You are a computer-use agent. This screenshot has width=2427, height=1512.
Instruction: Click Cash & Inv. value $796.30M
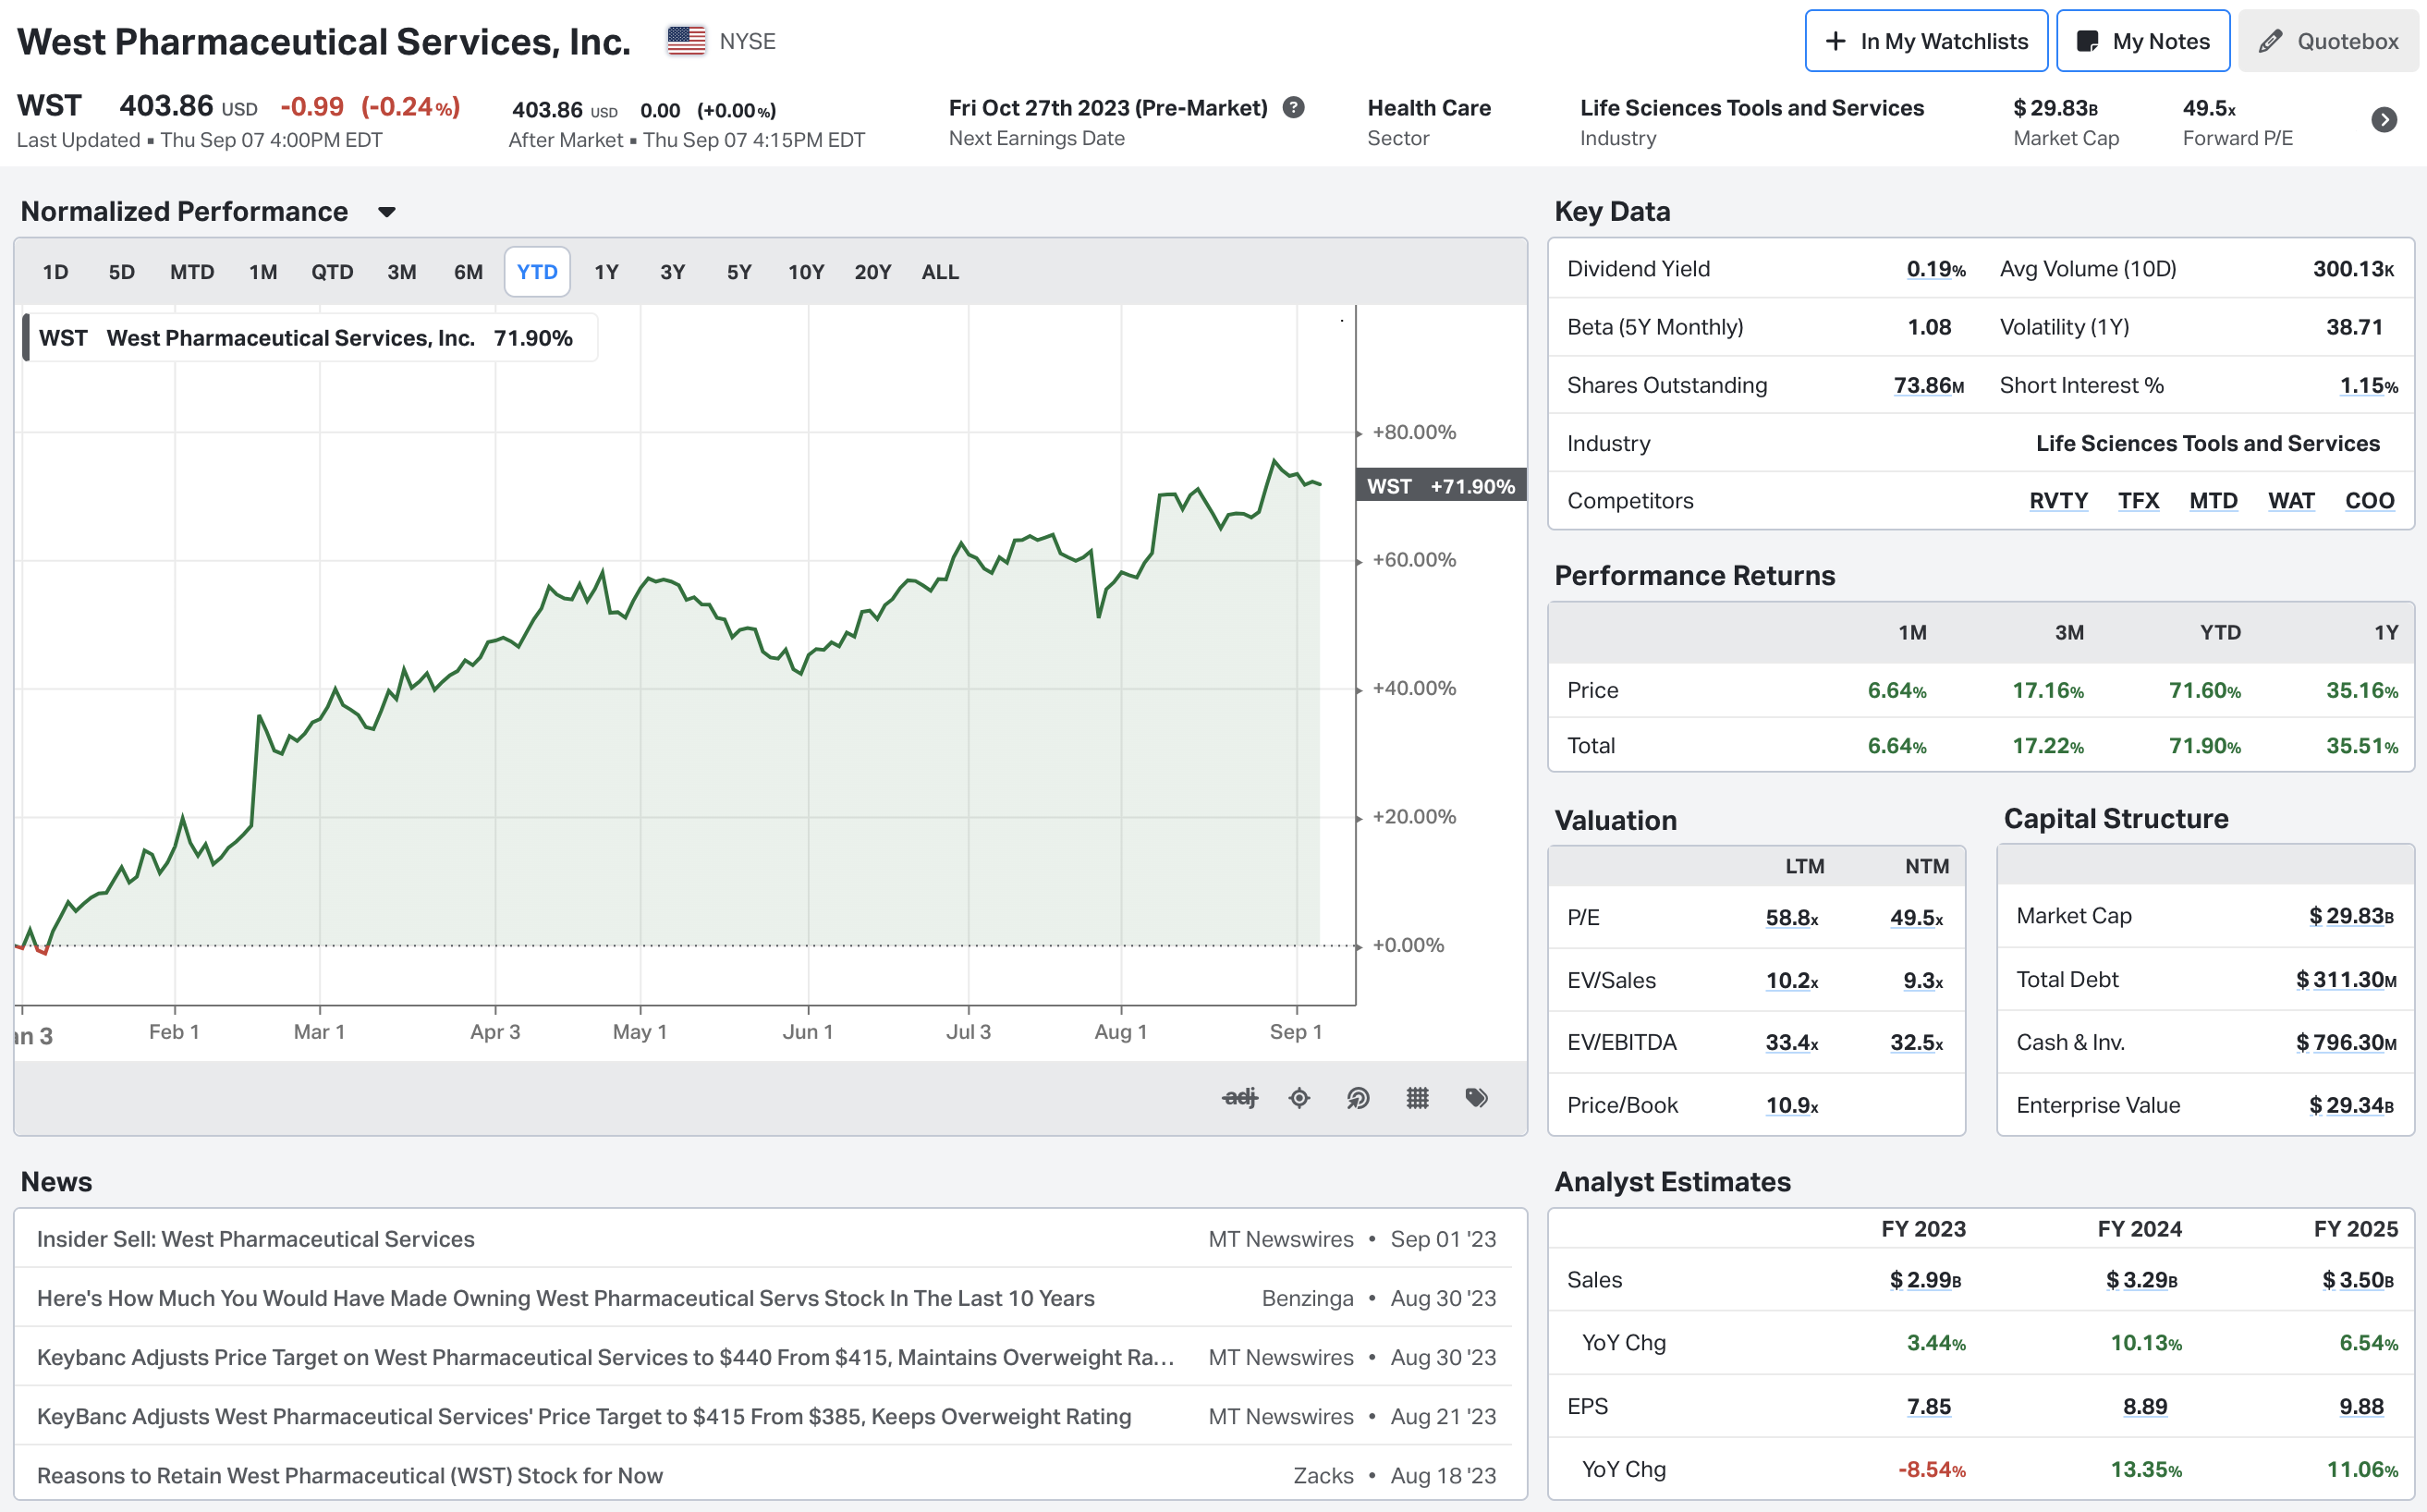(x=2346, y=1043)
